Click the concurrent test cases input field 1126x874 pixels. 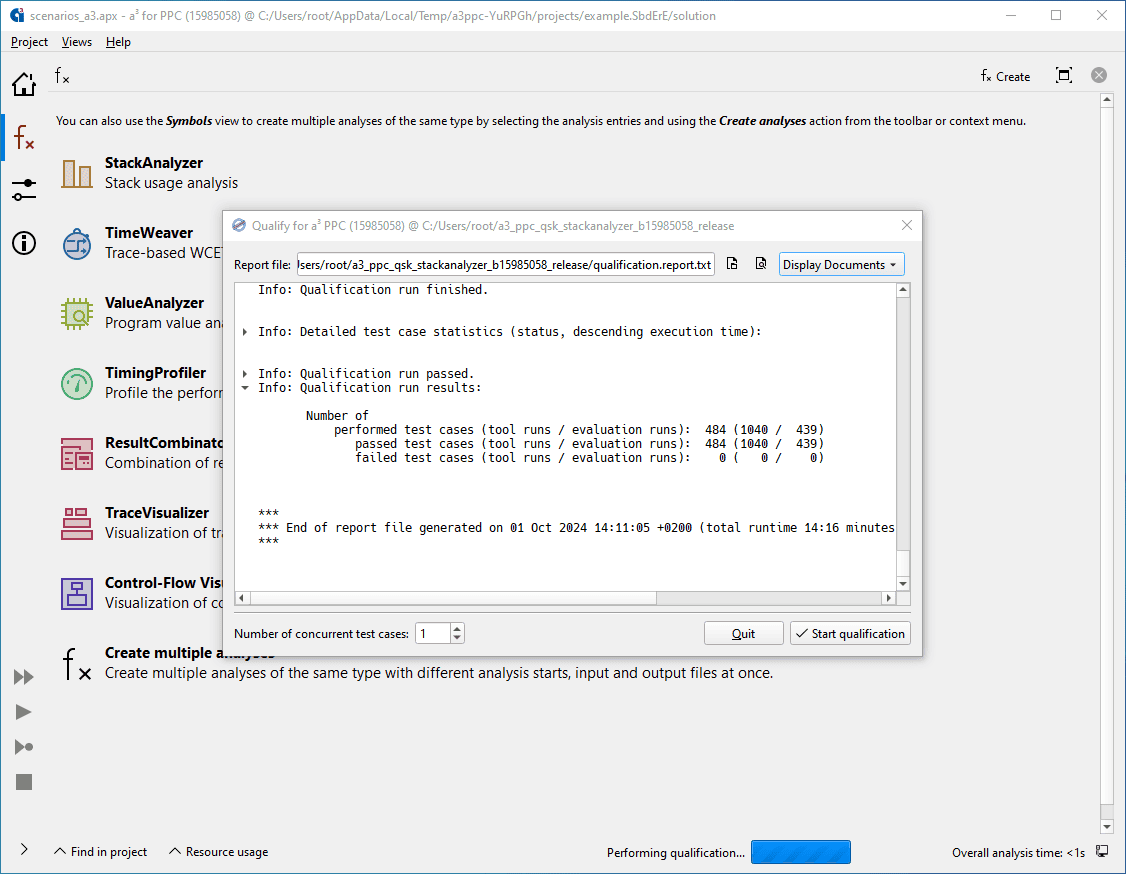(x=433, y=633)
